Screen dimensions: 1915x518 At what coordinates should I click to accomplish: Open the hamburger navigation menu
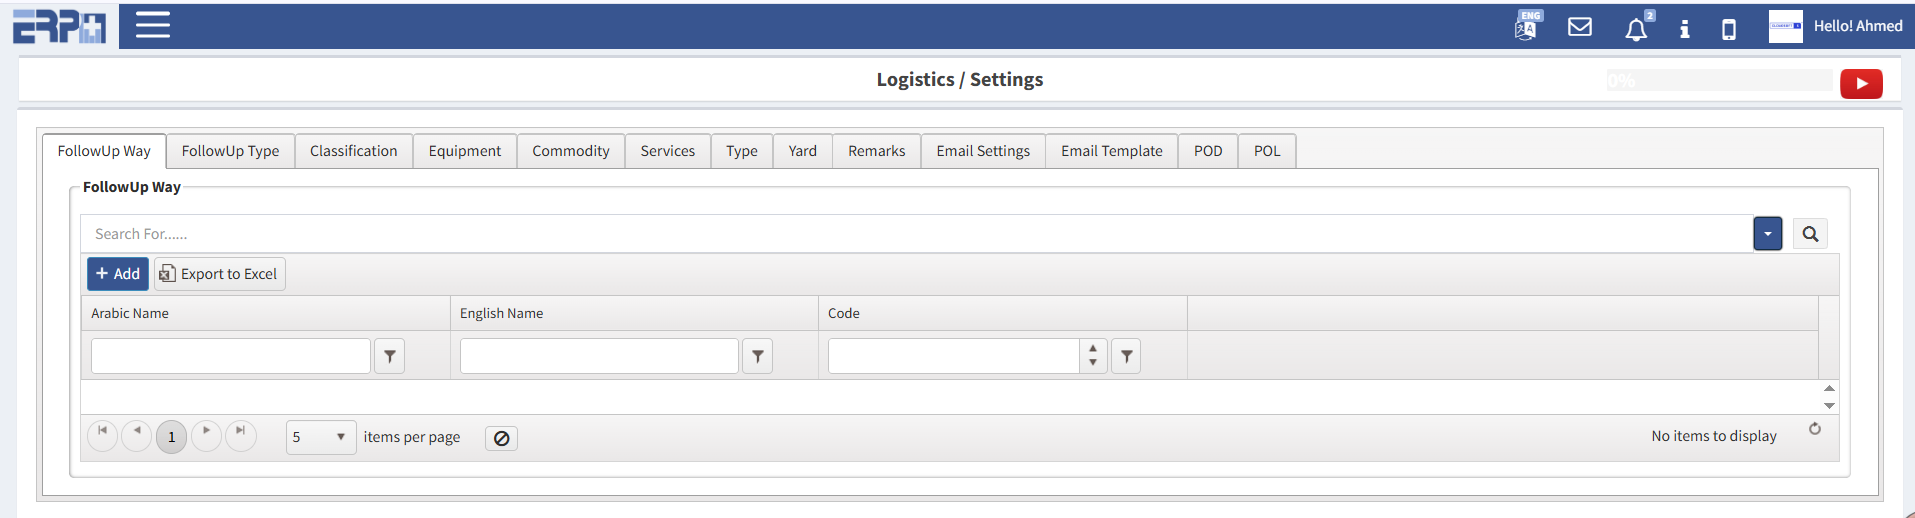(152, 25)
